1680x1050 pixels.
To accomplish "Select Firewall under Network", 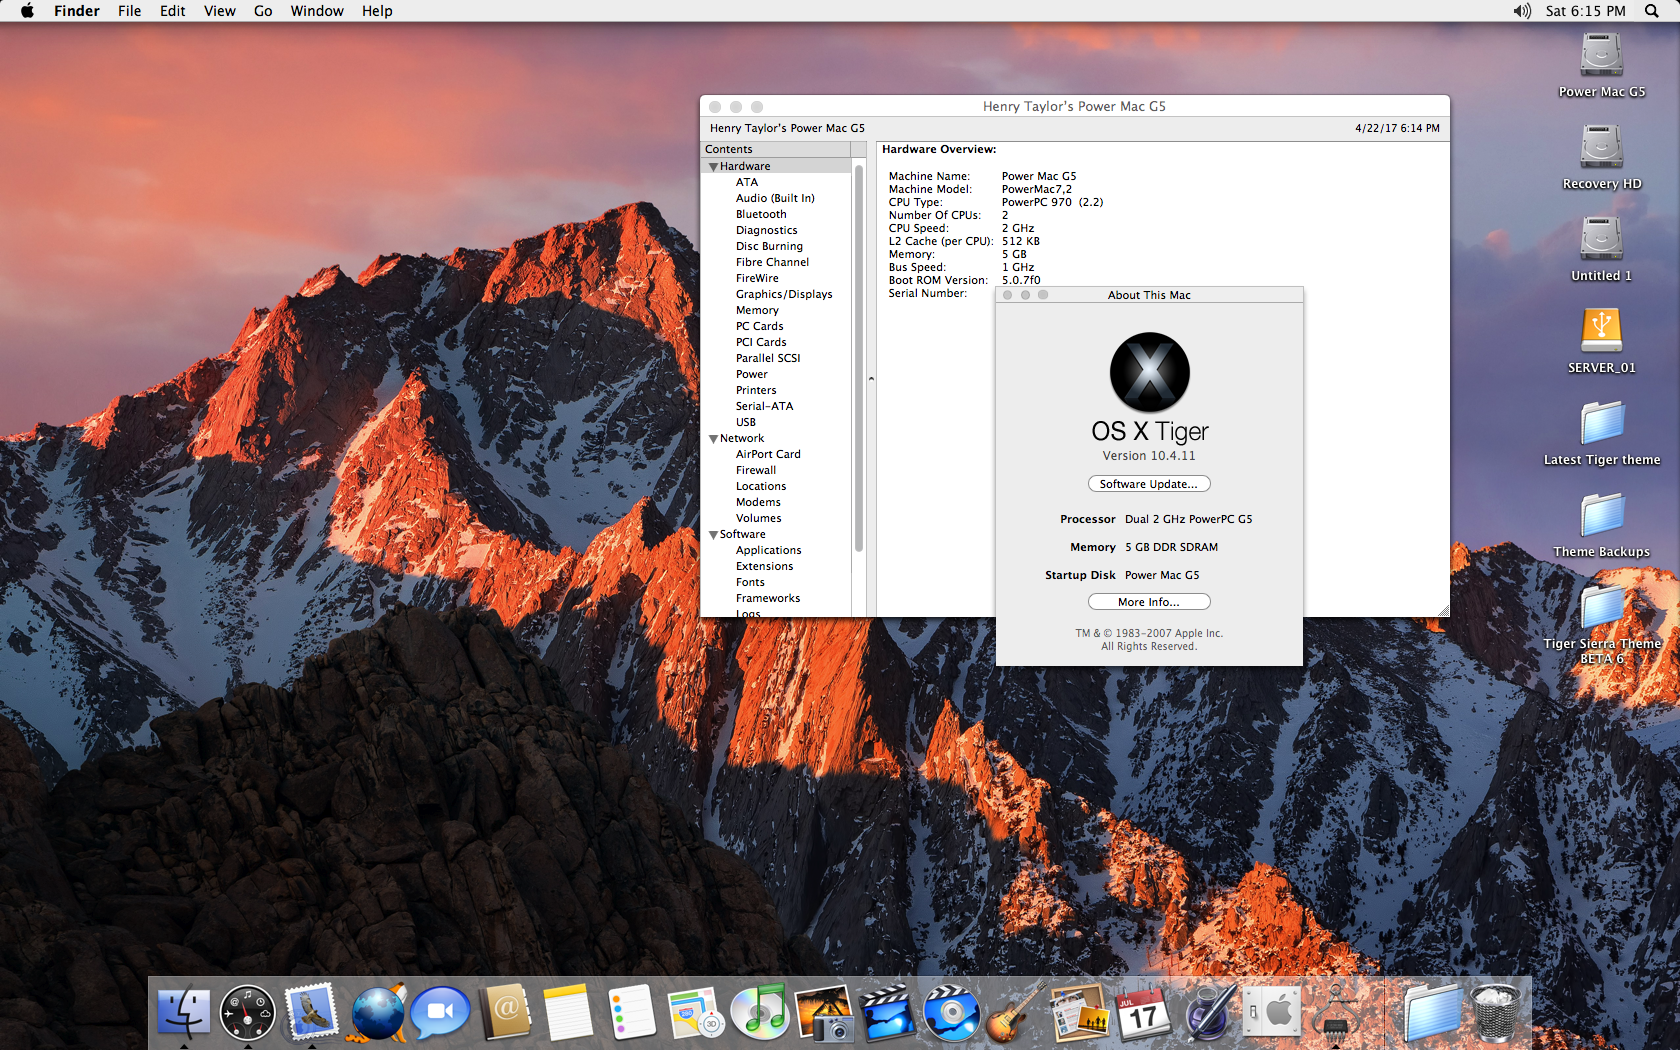I will tap(756, 470).
